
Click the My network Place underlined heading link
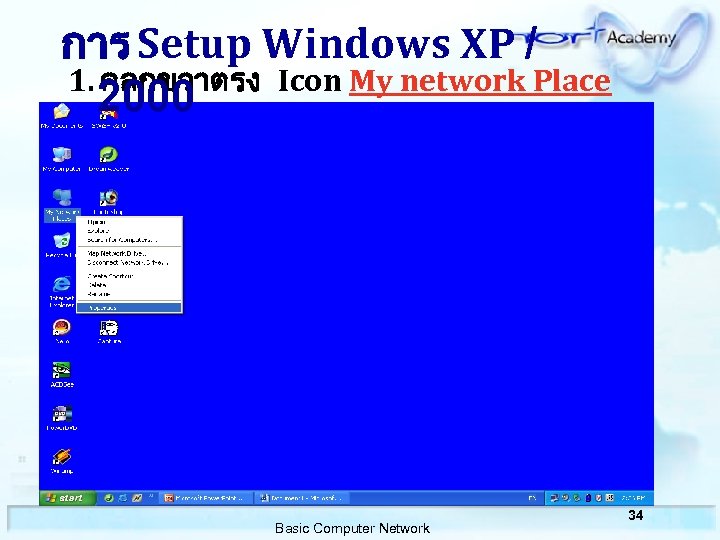480,81
